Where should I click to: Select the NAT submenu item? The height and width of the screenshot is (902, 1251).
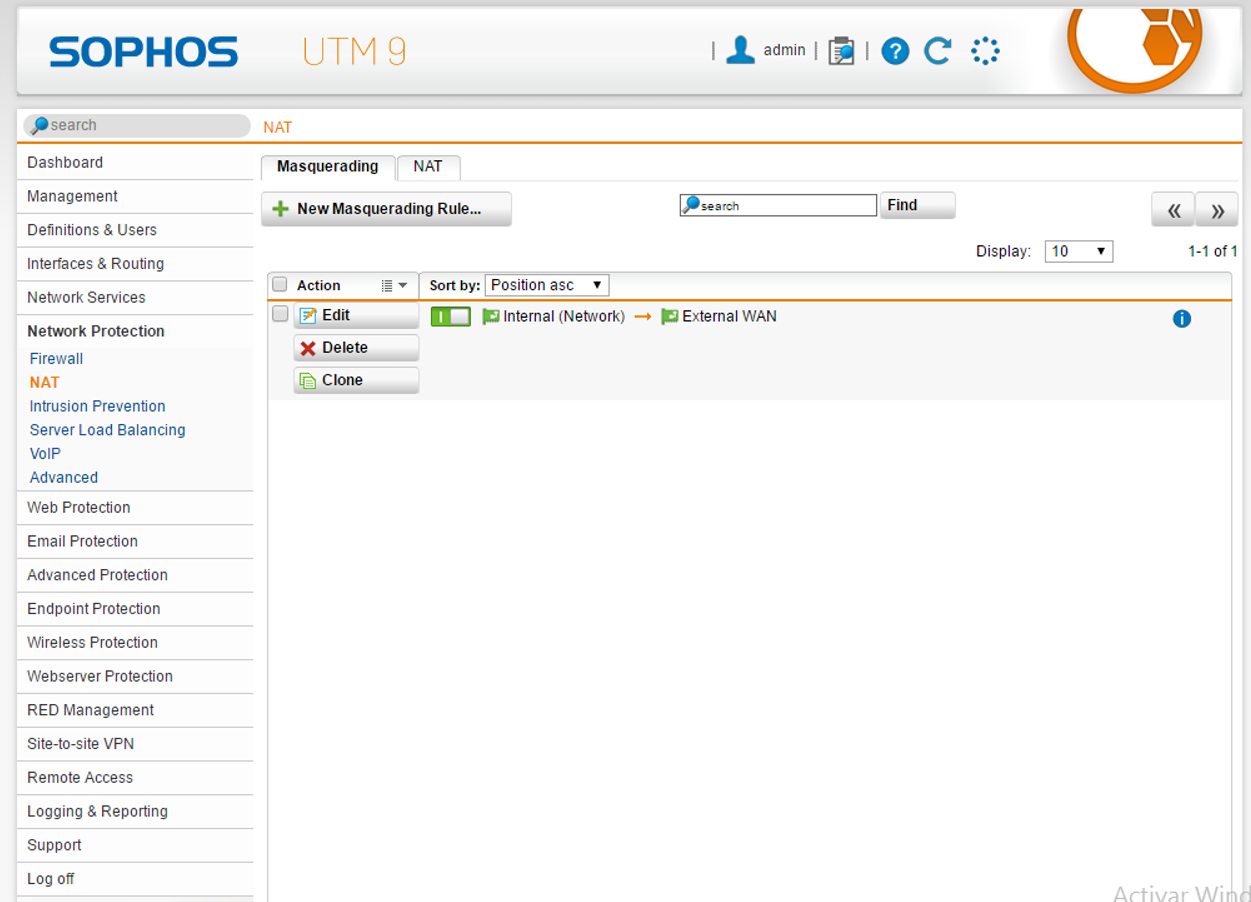click(x=45, y=383)
